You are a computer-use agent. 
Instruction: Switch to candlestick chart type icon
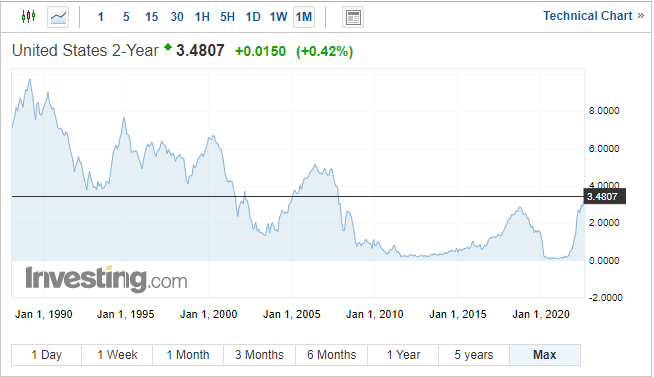pos(28,17)
